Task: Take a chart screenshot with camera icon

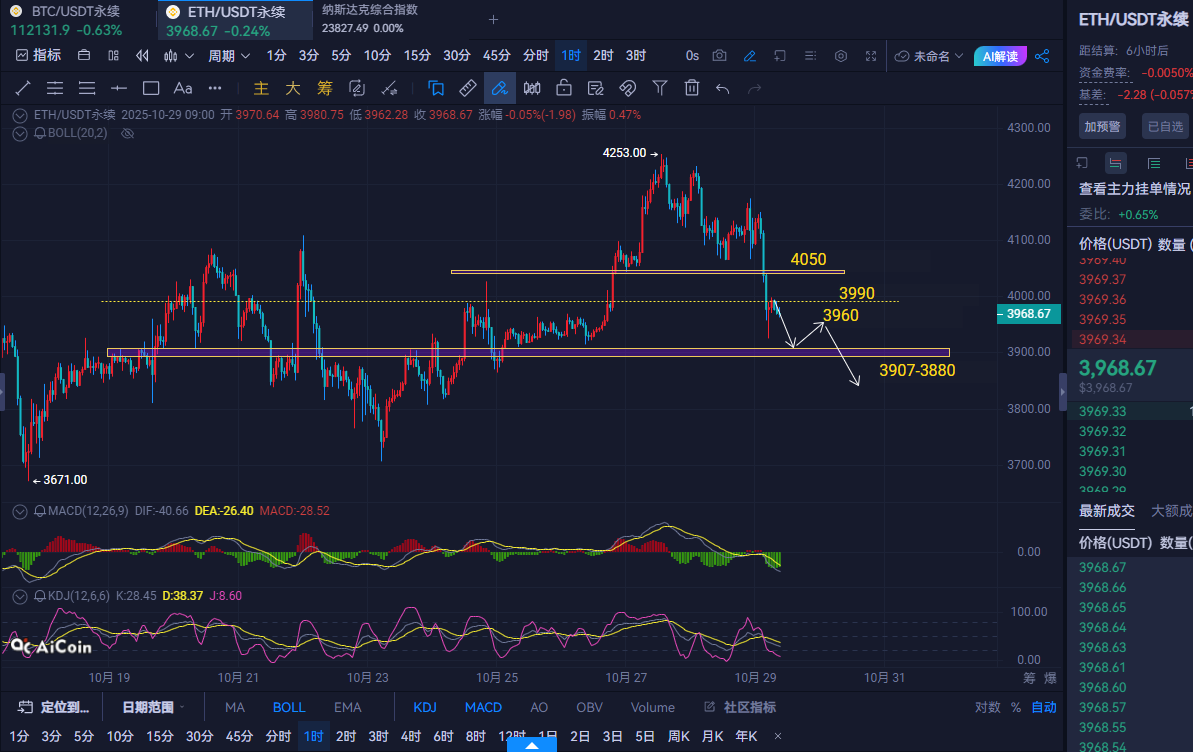Action: (x=719, y=56)
